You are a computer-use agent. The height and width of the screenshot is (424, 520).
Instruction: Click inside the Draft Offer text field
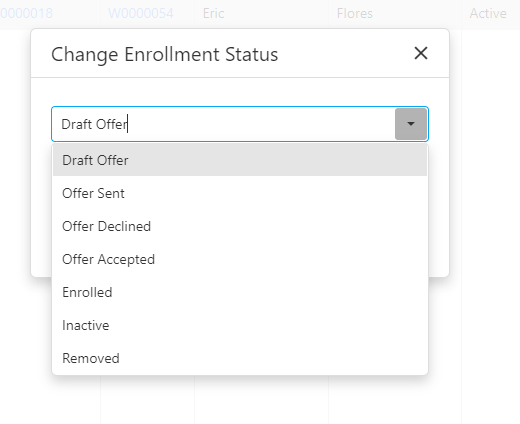223,124
